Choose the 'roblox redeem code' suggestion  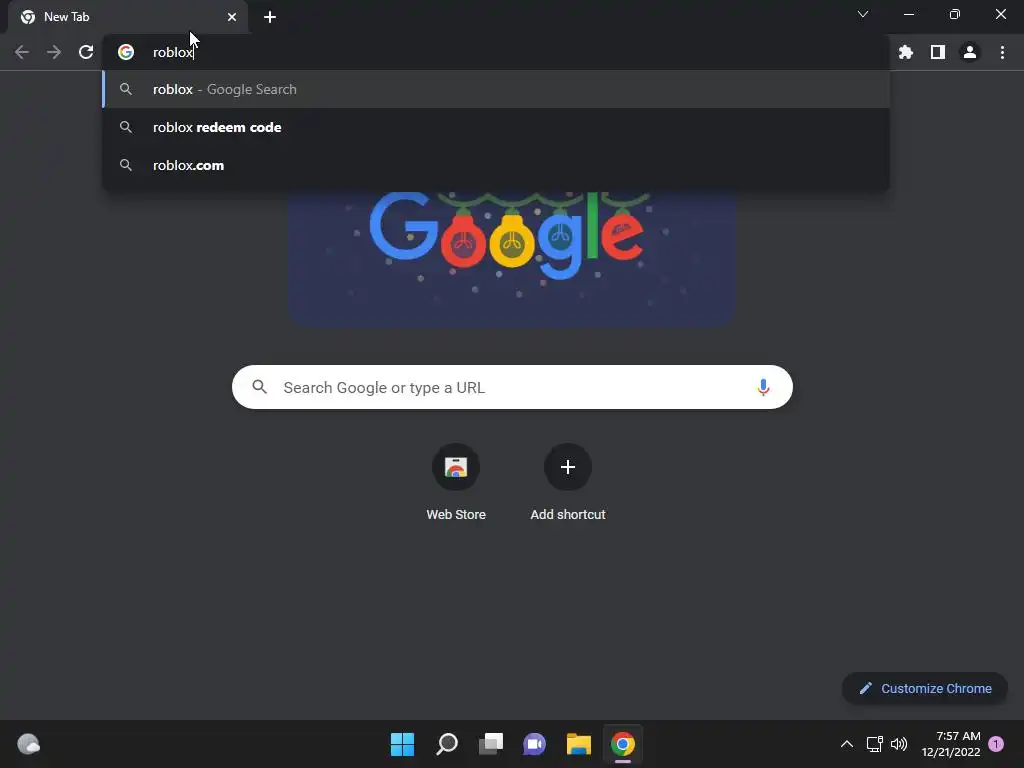click(496, 127)
